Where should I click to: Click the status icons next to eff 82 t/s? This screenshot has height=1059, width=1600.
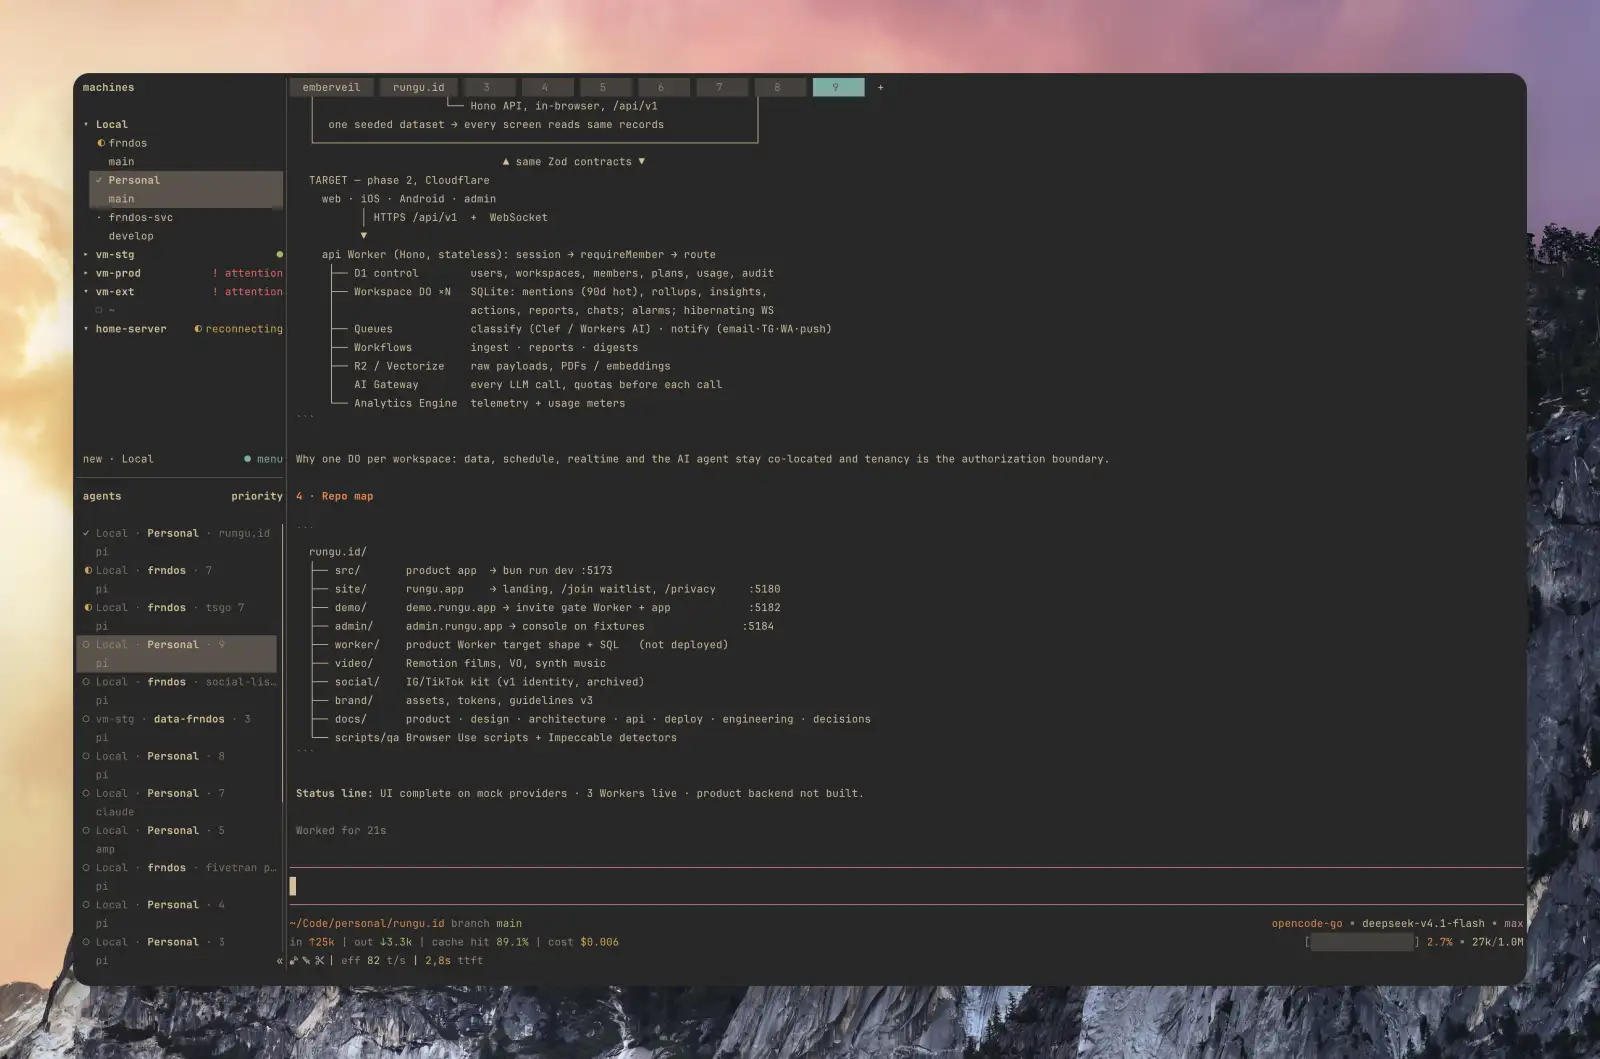[307, 961]
